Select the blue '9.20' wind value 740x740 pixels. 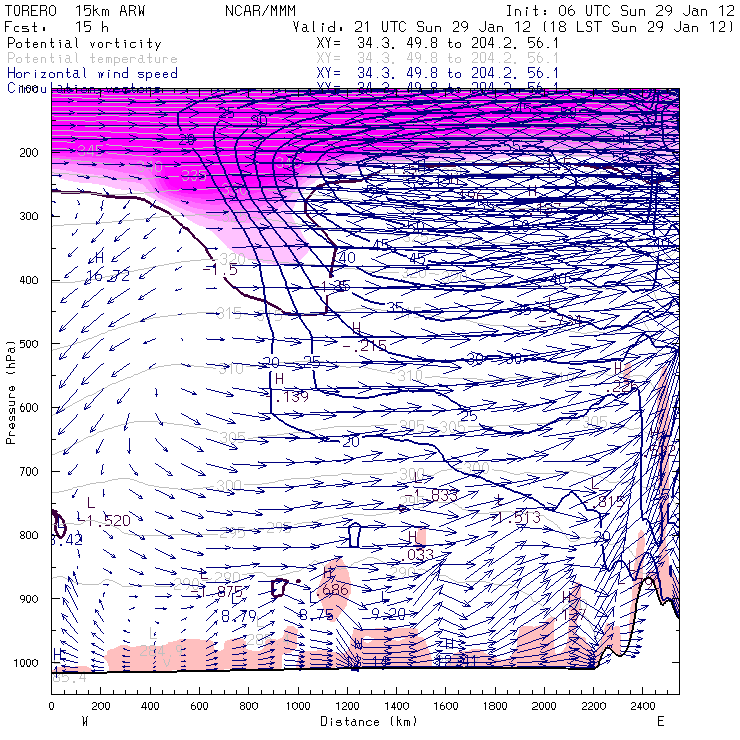(x=388, y=614)
